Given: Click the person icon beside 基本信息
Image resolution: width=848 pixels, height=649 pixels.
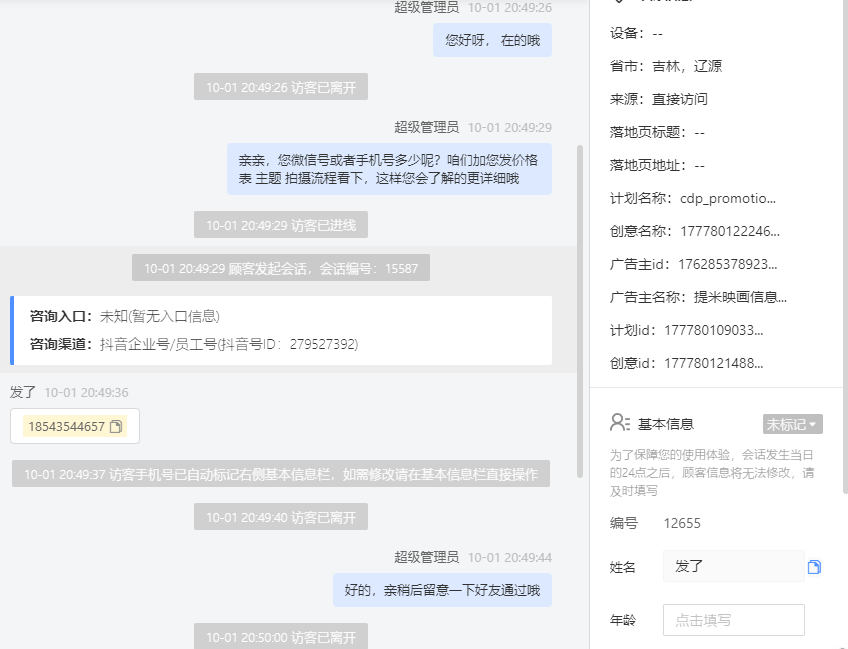Looking at the screenshot, I should click(x=620, y=423).
